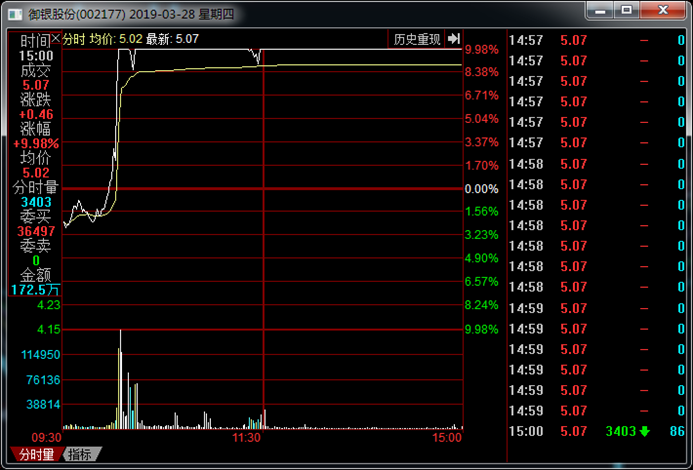Screen dimensions: 693x470
Task: Close the stock chart window
Action: pyautogui.click(x=665, y=10)
